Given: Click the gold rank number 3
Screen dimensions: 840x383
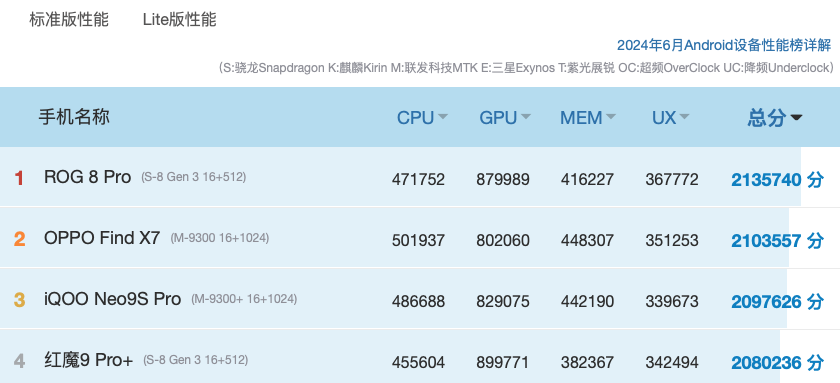Looking at the screenshot, I should [19, 300].
